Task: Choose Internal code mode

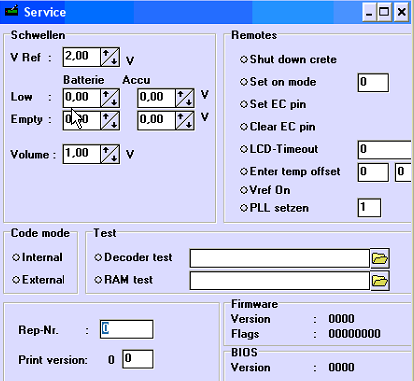Action: (x=37, y=257)
